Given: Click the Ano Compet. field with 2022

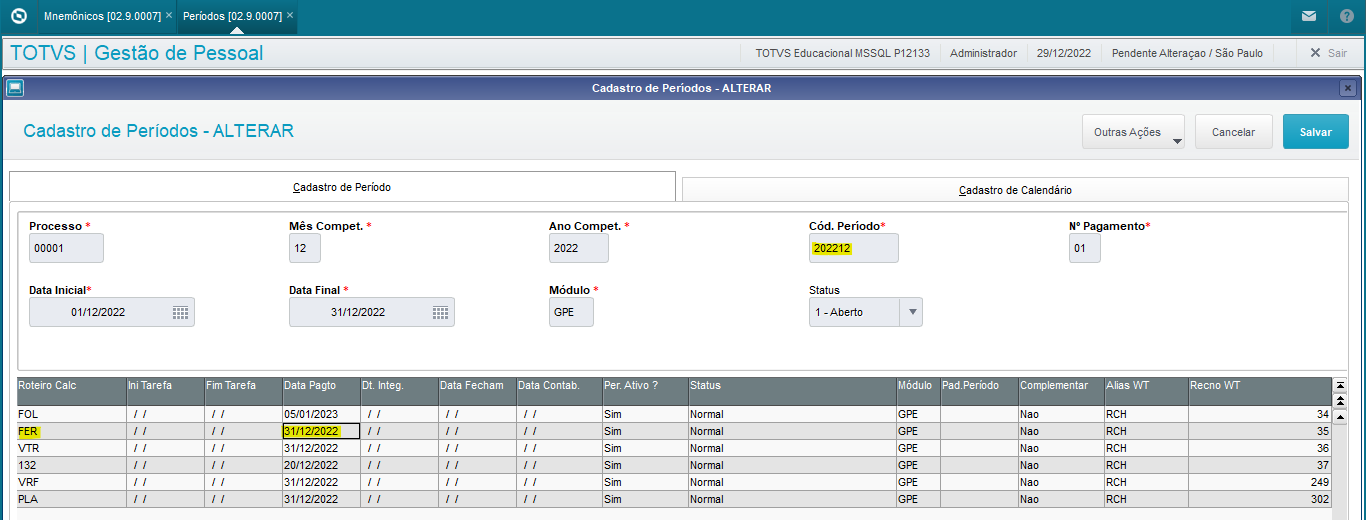Looking at the screenshot, I should 579,248.
